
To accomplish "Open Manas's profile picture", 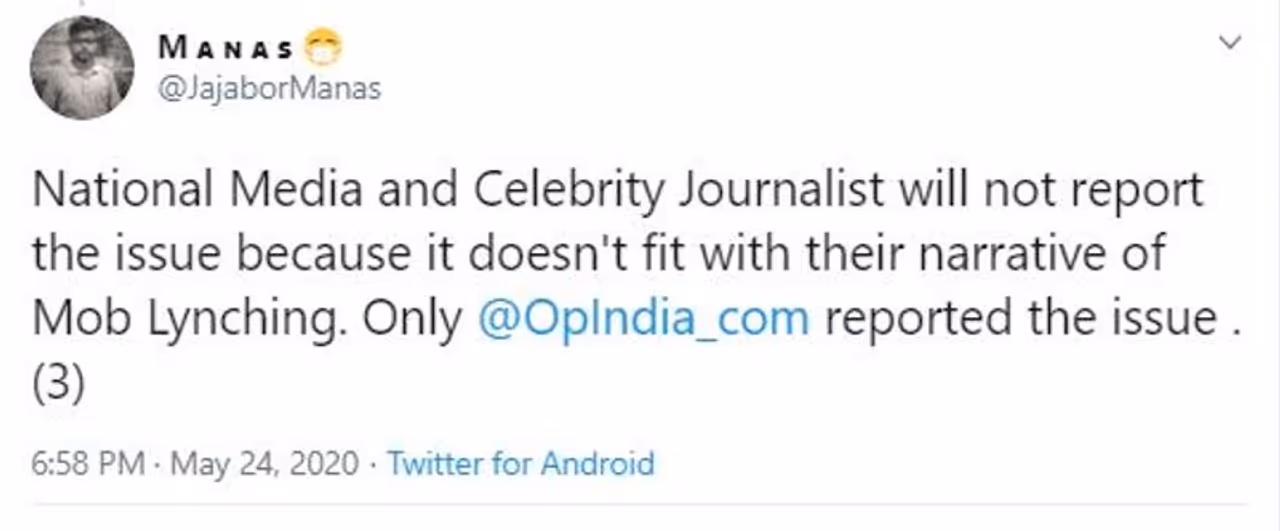I will click(x=82, y=68).
